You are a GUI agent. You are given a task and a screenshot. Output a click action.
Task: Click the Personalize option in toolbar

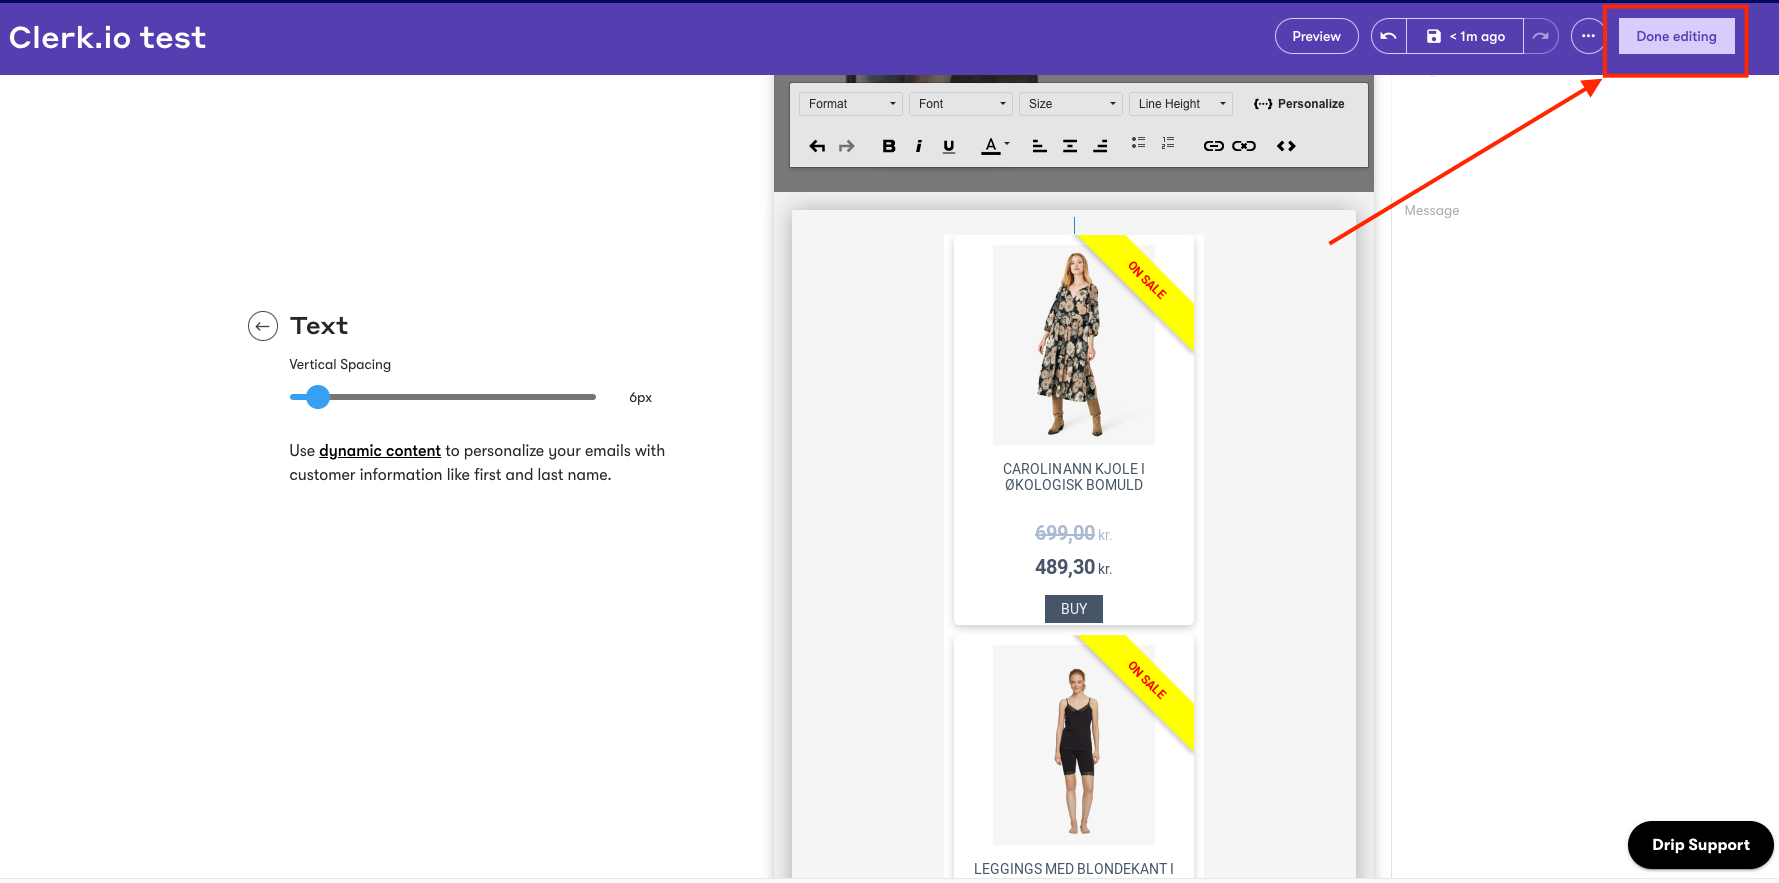(x=1299, y=104)
